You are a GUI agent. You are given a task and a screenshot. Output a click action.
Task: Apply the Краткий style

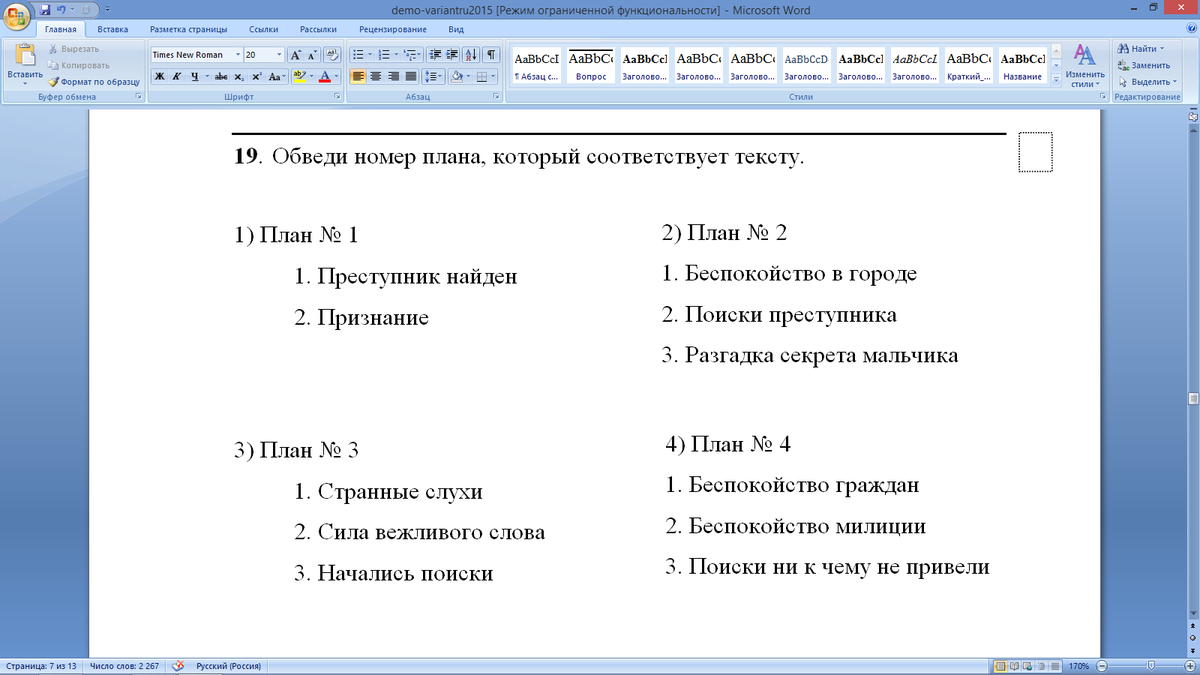tap(969, 66)
